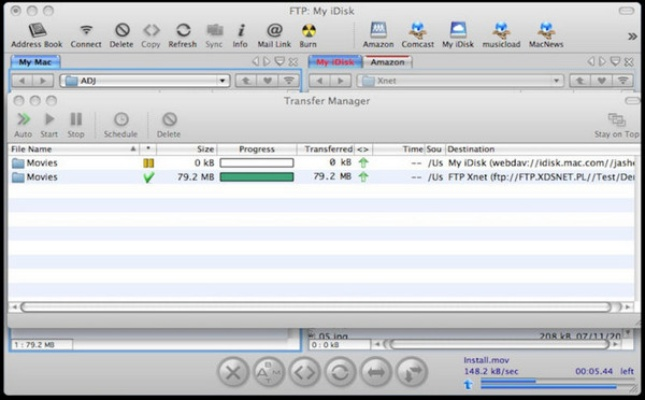645x400 pixels.
Task: Stop the transfer with the Stop button
Action: (x=76, y=124)
